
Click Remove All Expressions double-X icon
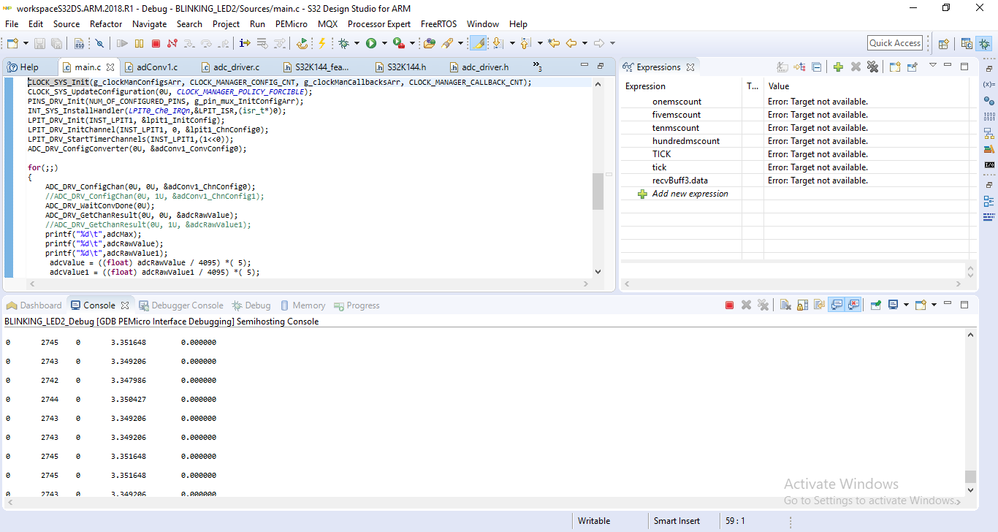pos(873,67)
